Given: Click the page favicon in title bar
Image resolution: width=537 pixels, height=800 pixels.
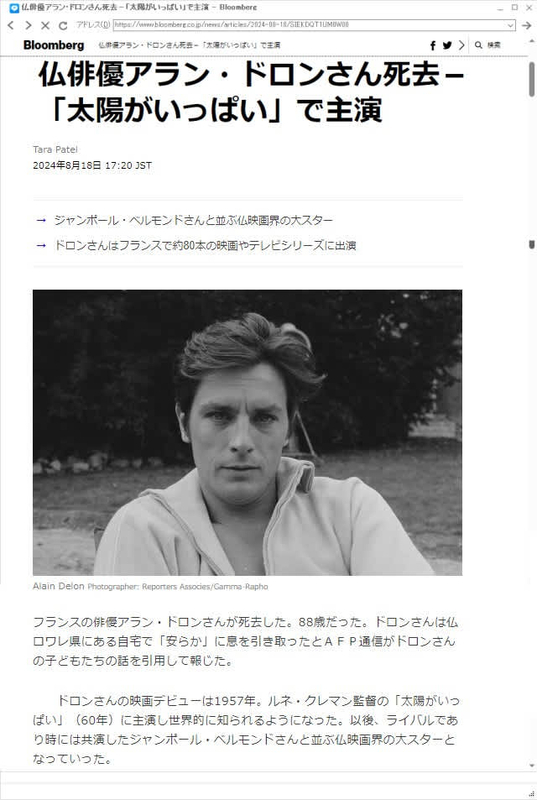Looking at the screenshot, I should tap(14, 8).
